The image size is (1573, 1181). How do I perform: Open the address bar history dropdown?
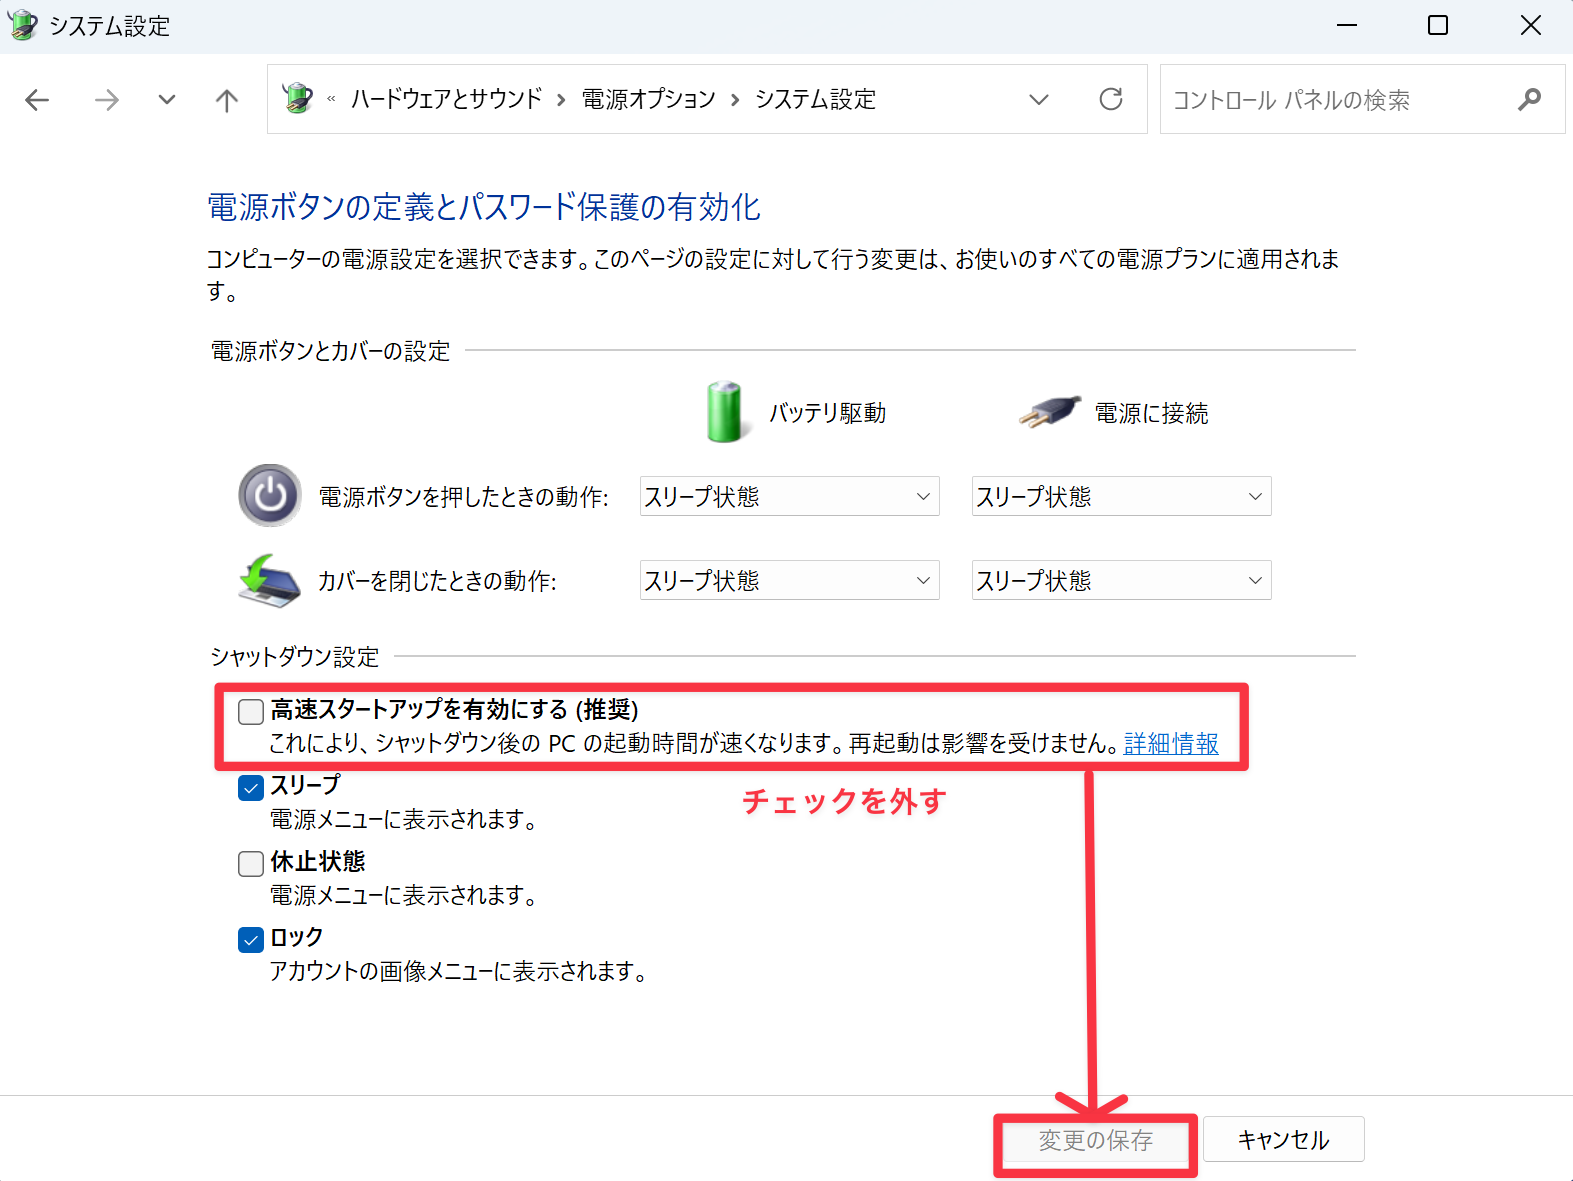pos(1039,99)
